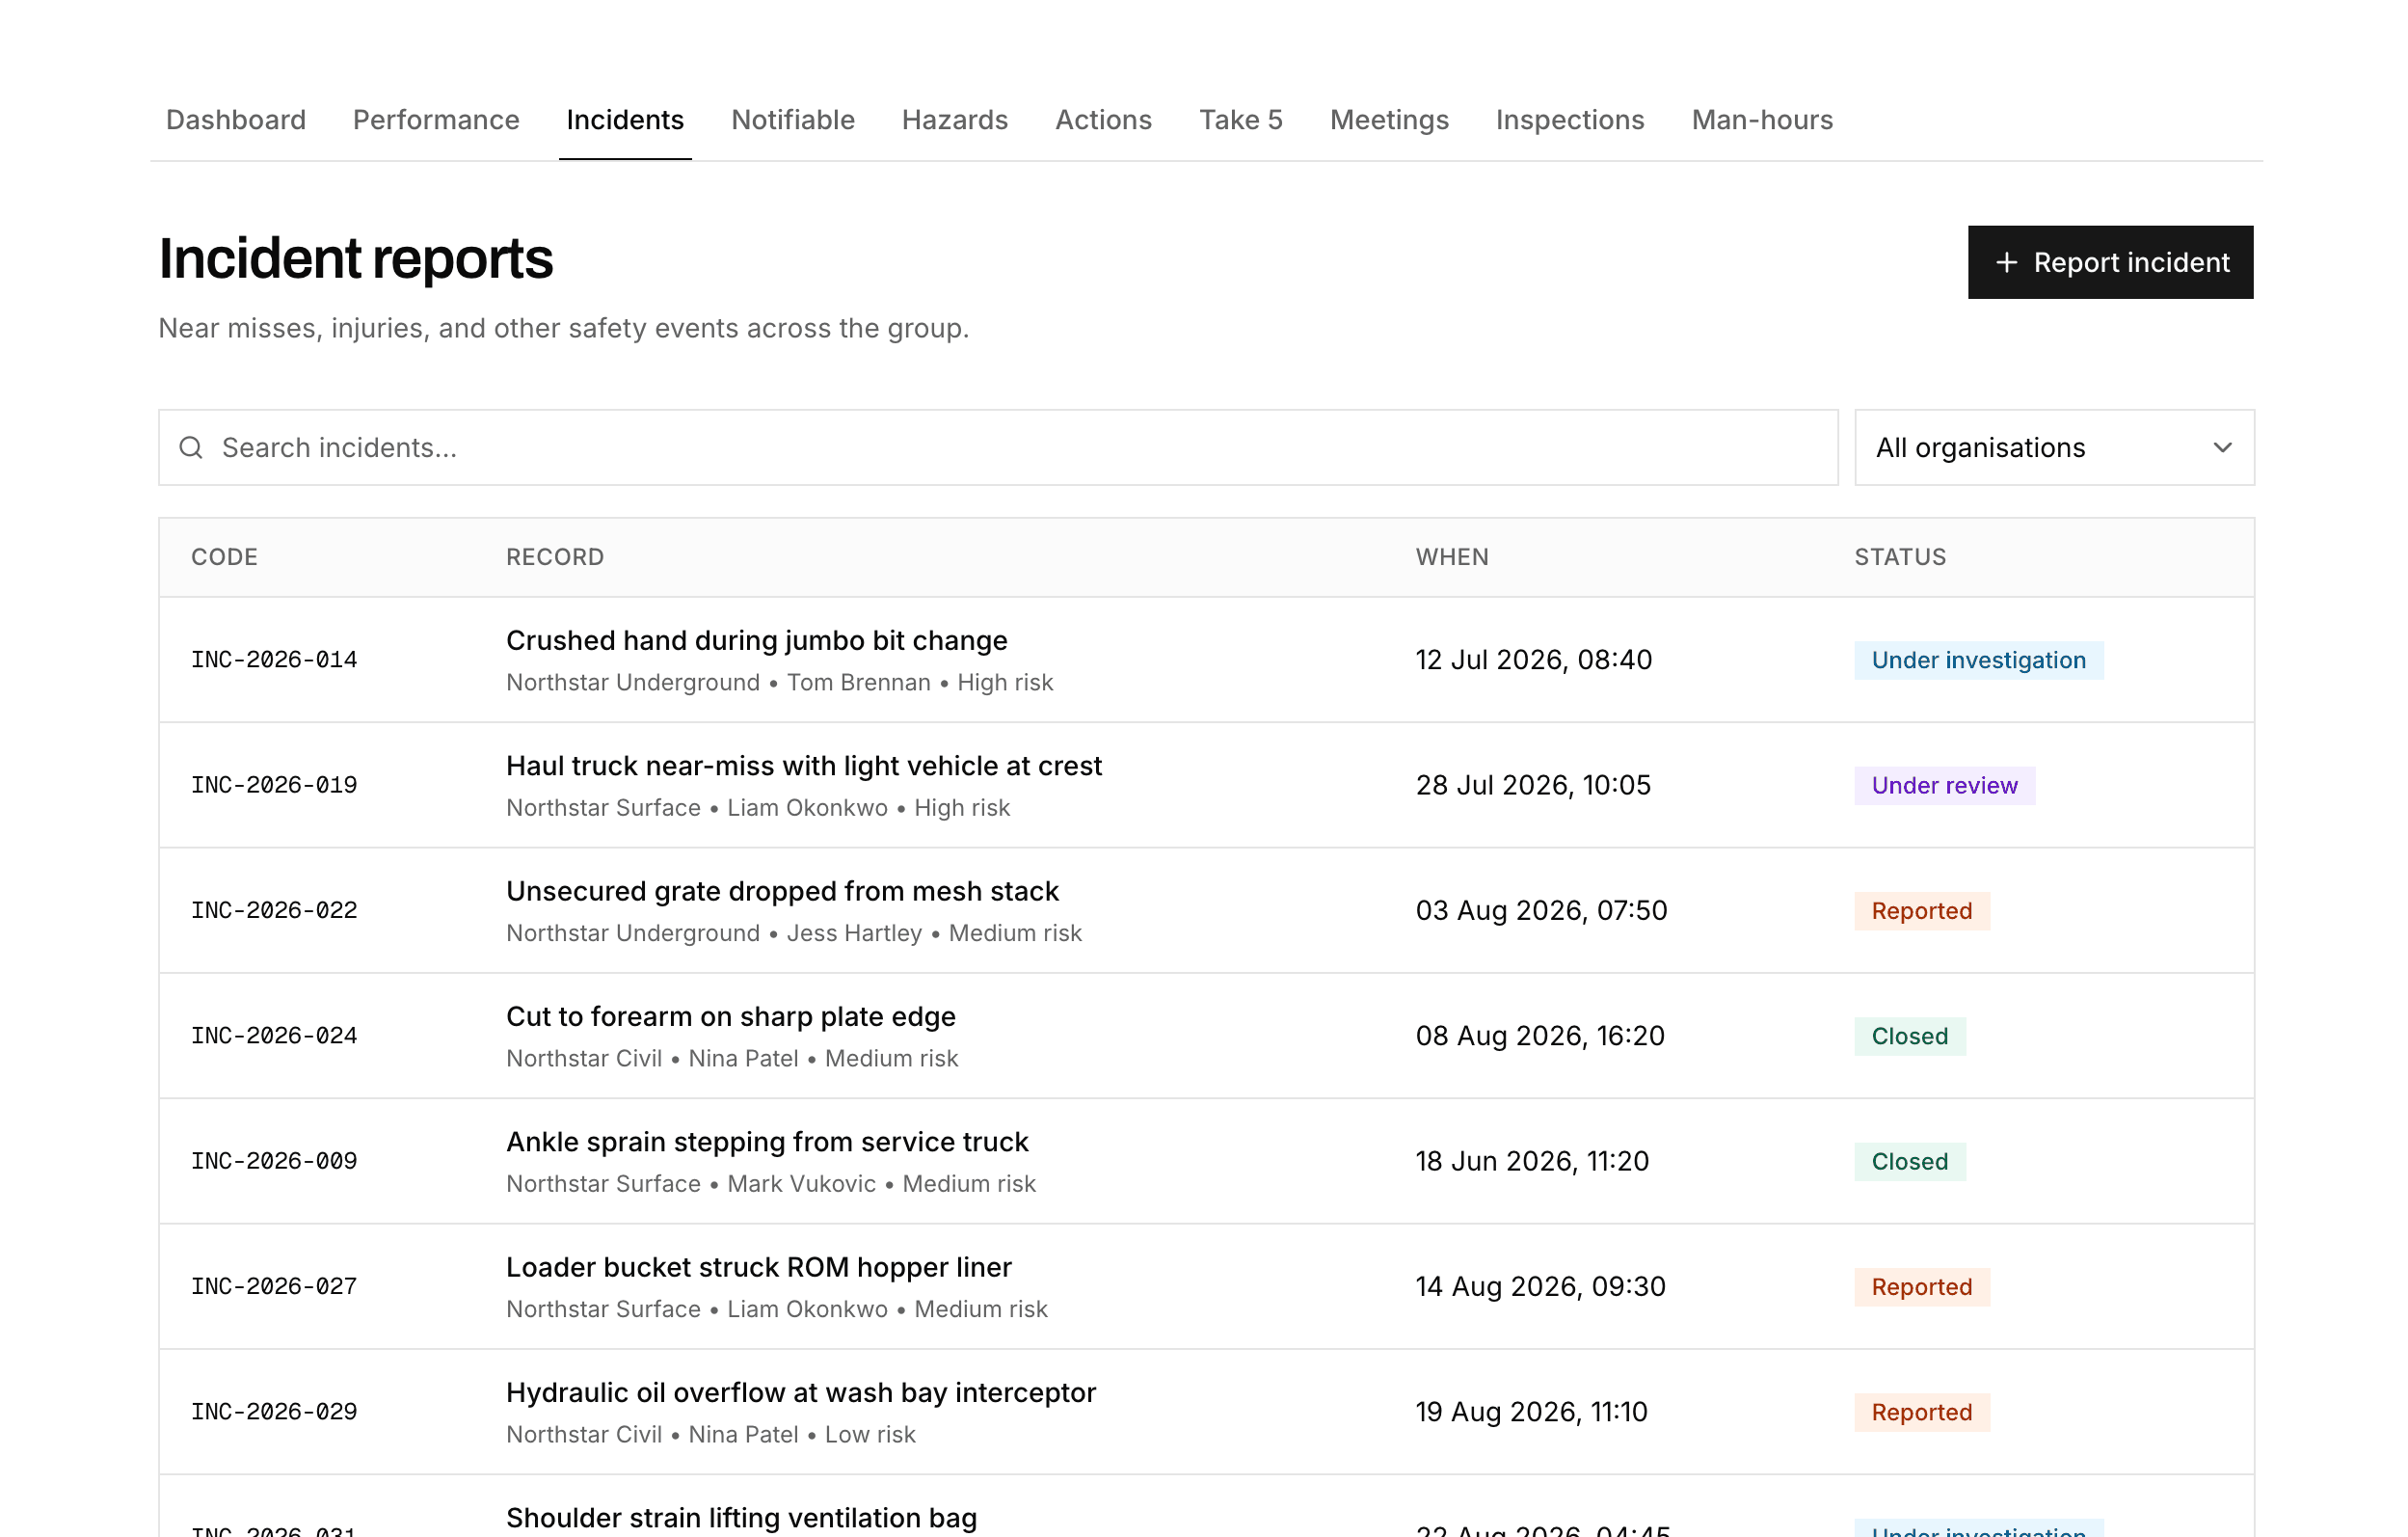Open Haul truck near-miss with light vehicle record
This screenshot has height=1537, width=2408.
804,766
